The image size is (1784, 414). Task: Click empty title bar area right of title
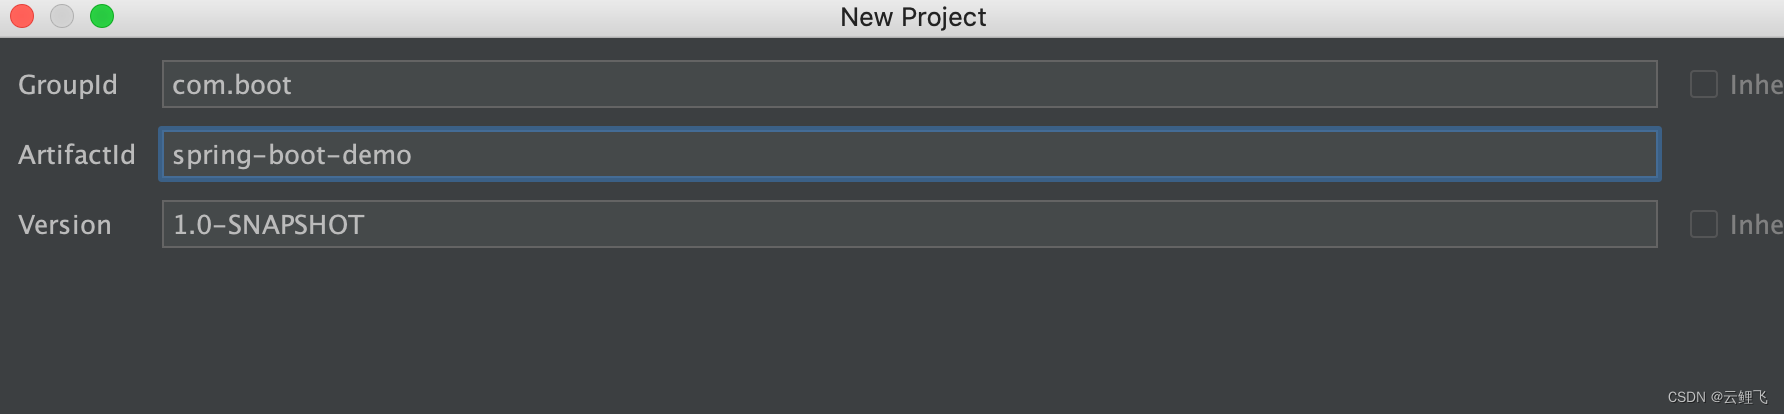[x=1380, y=17]
